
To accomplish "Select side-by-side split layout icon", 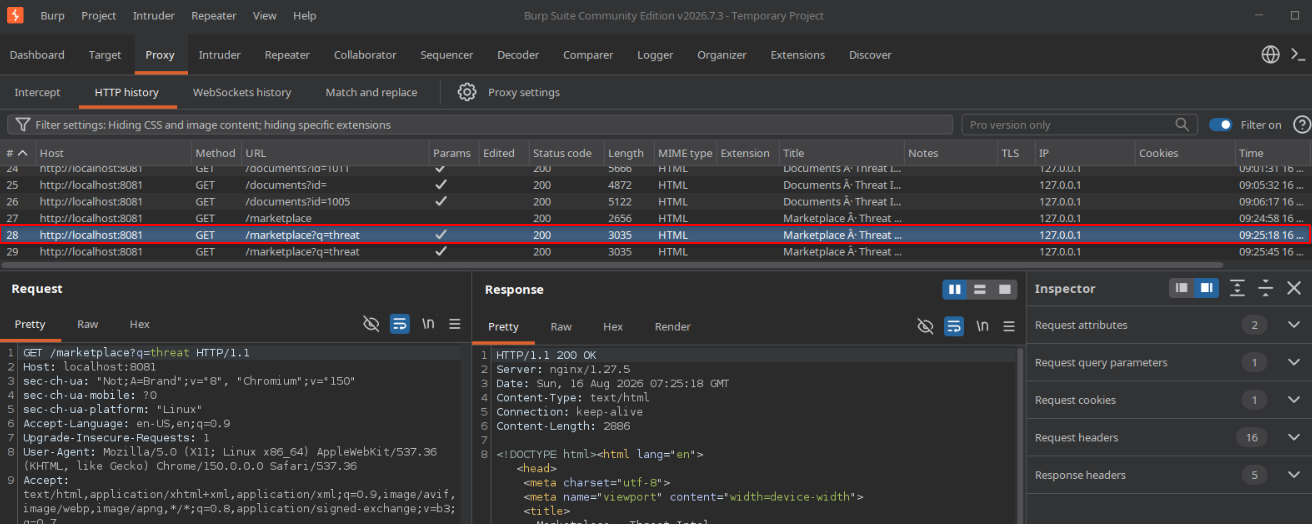I will point(955,289).
